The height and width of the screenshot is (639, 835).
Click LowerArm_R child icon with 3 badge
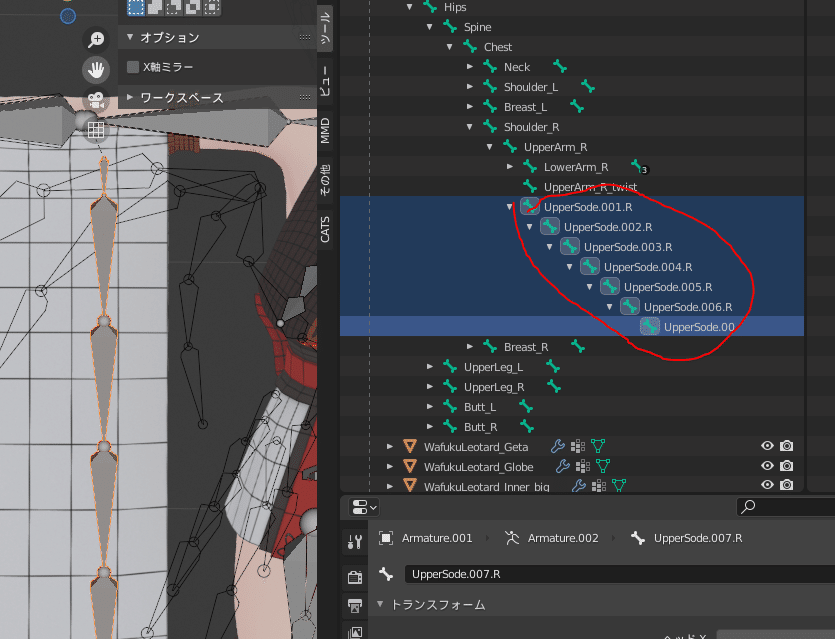tap(638, 166)
